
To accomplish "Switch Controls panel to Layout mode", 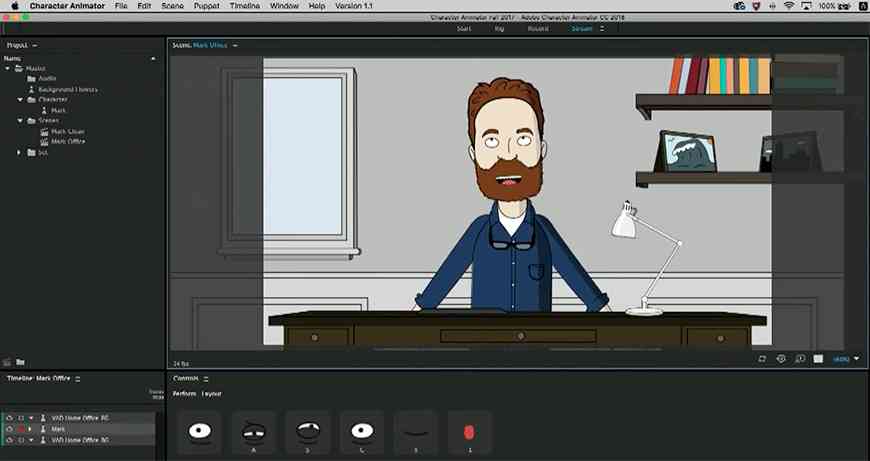I will pyautogui.click(x=212, y=394).
